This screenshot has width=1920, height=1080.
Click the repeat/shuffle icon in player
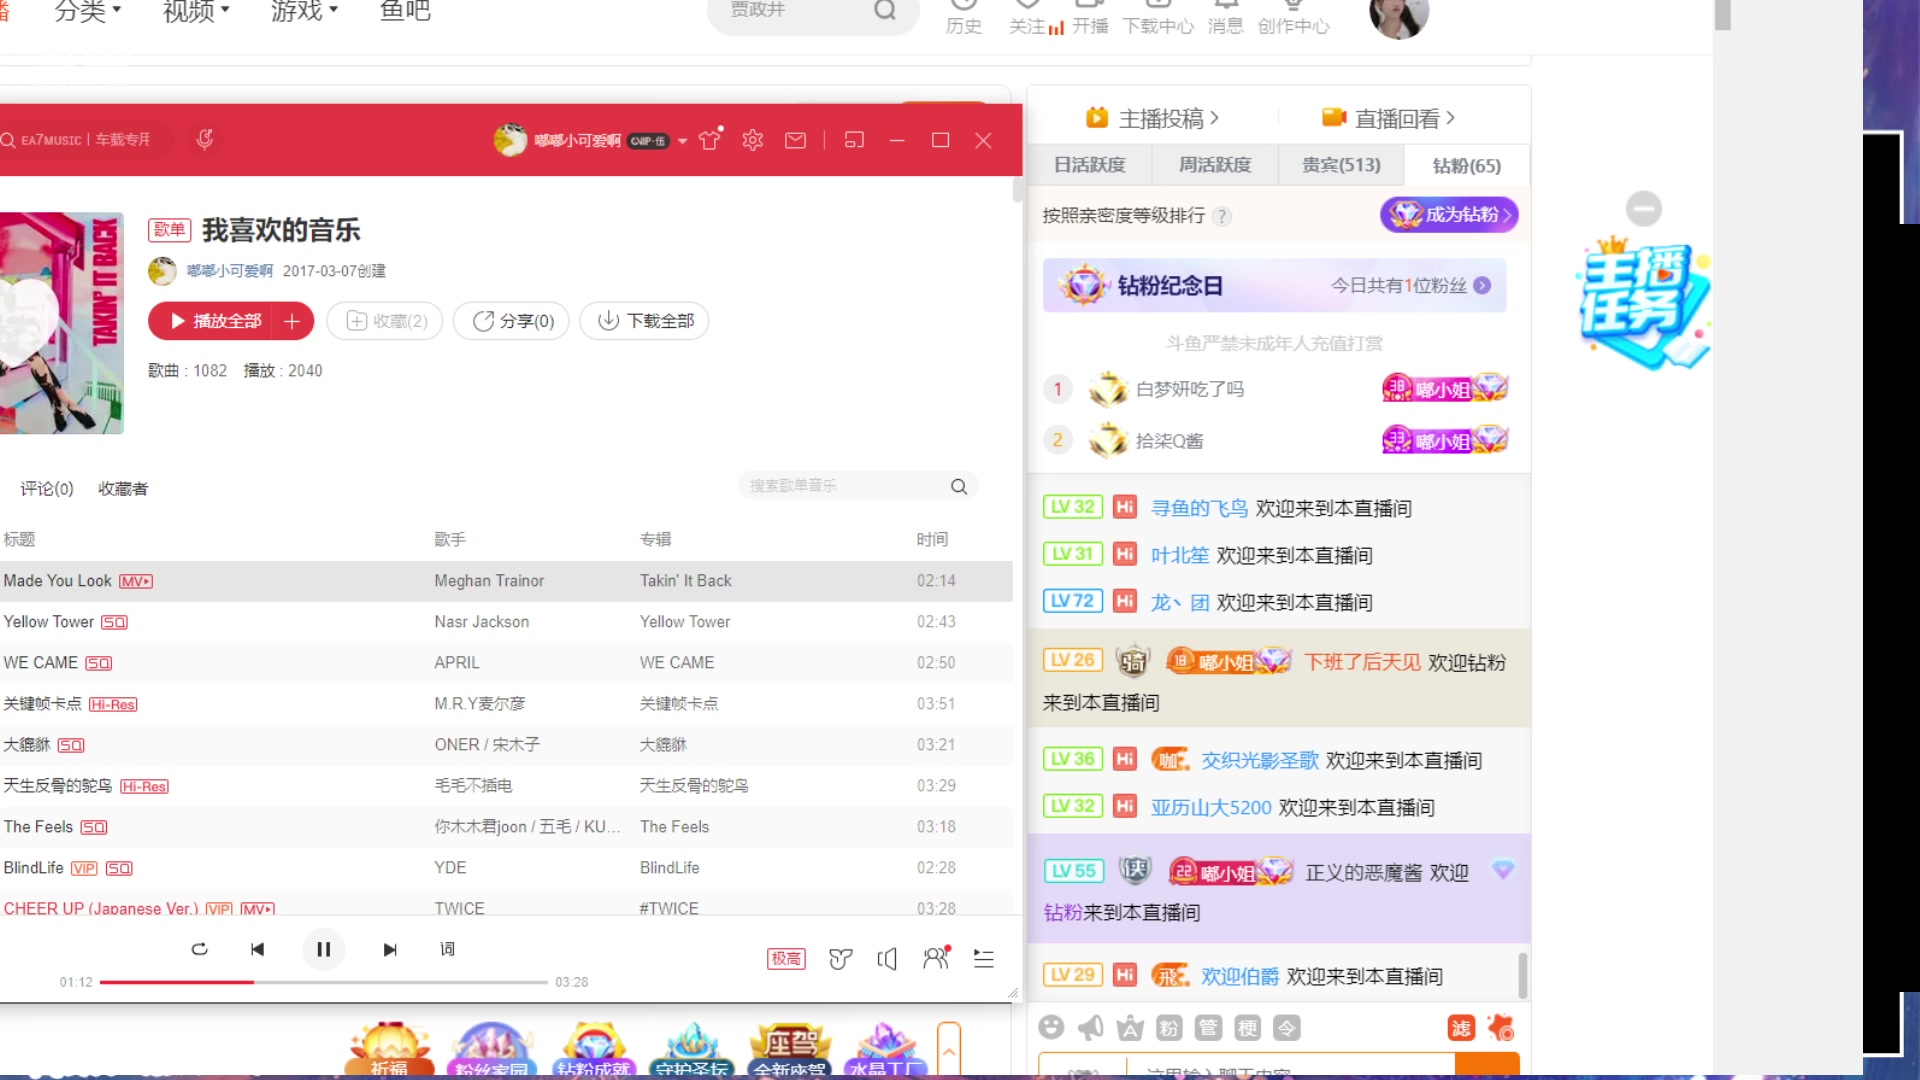click(198, 949)
